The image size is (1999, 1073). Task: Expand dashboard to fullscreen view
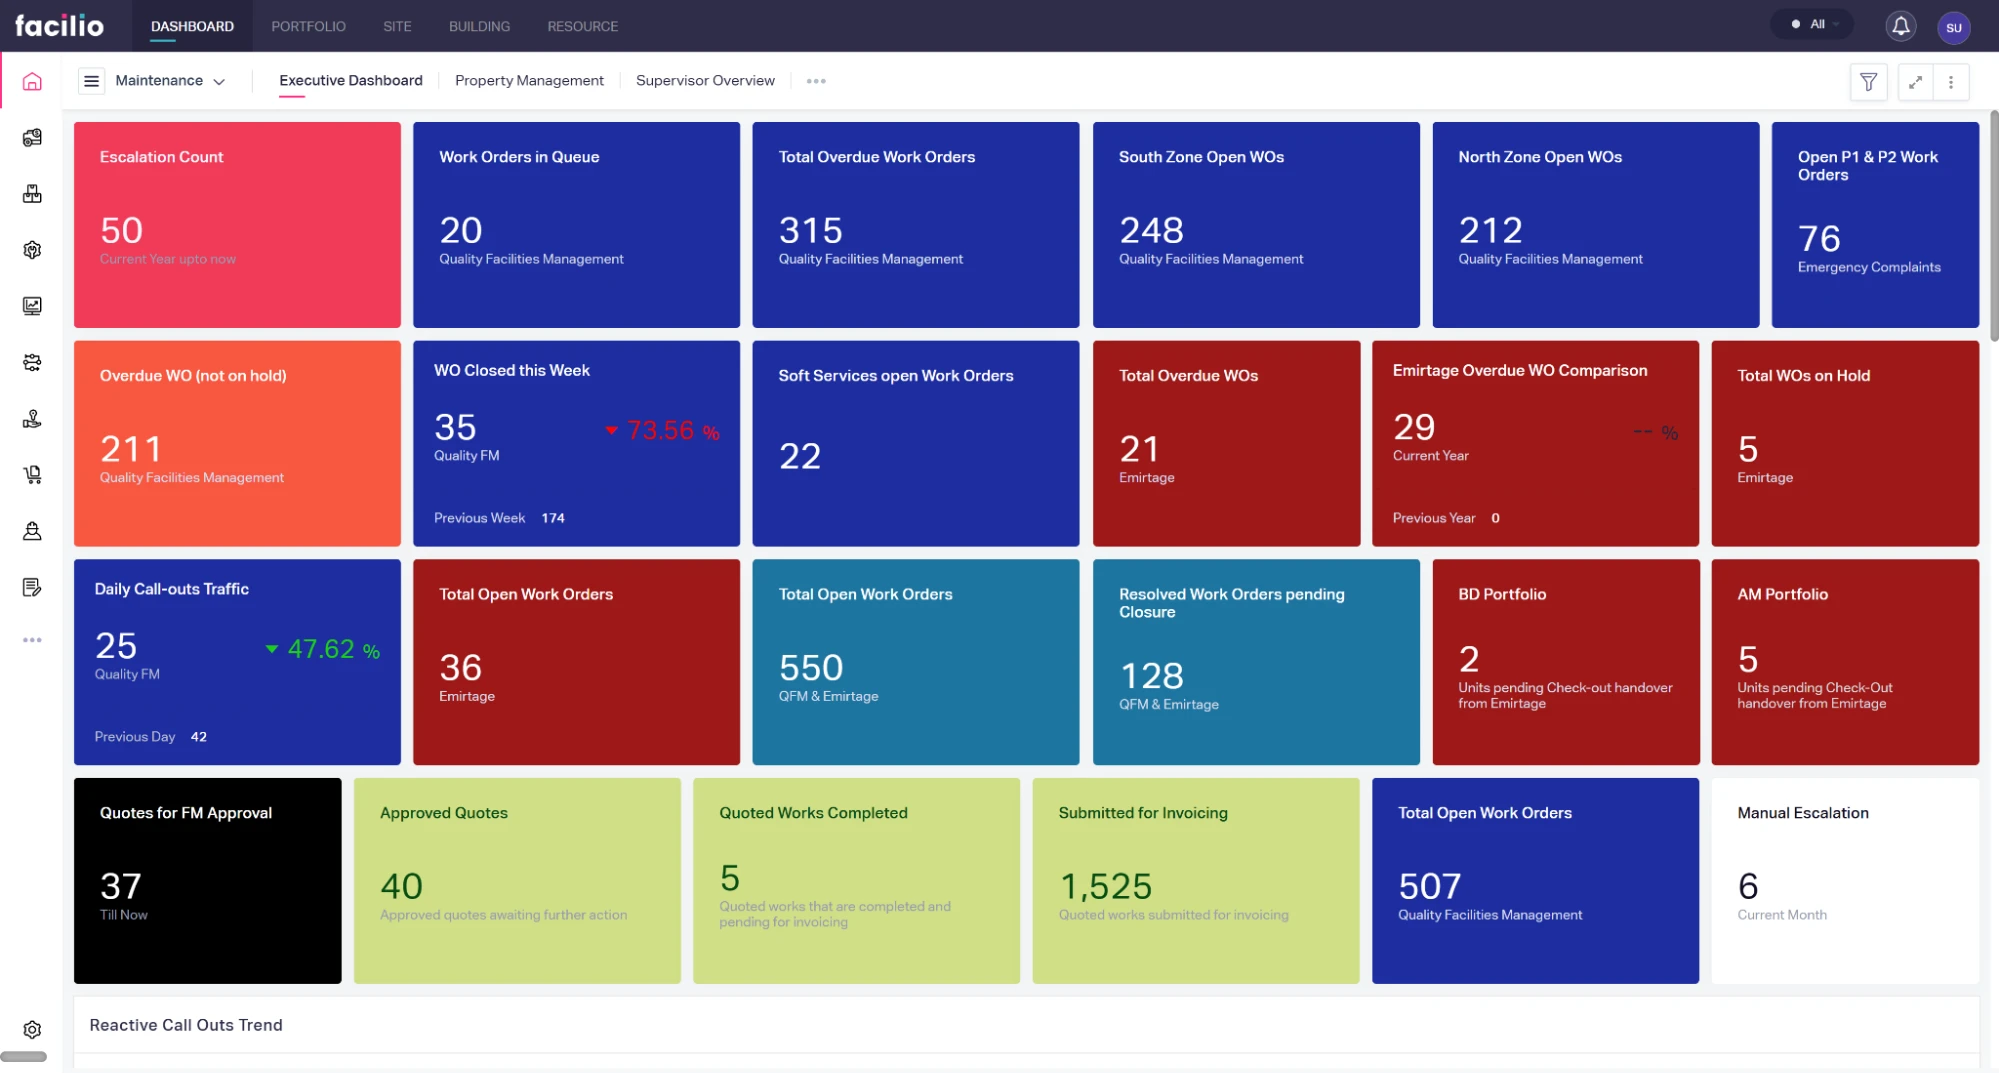click(1915, 82)
